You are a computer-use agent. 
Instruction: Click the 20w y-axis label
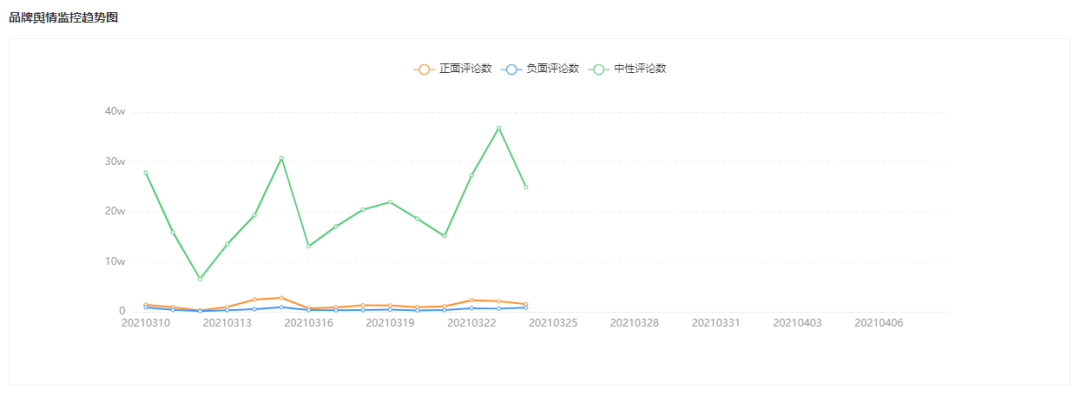point(115,211)
